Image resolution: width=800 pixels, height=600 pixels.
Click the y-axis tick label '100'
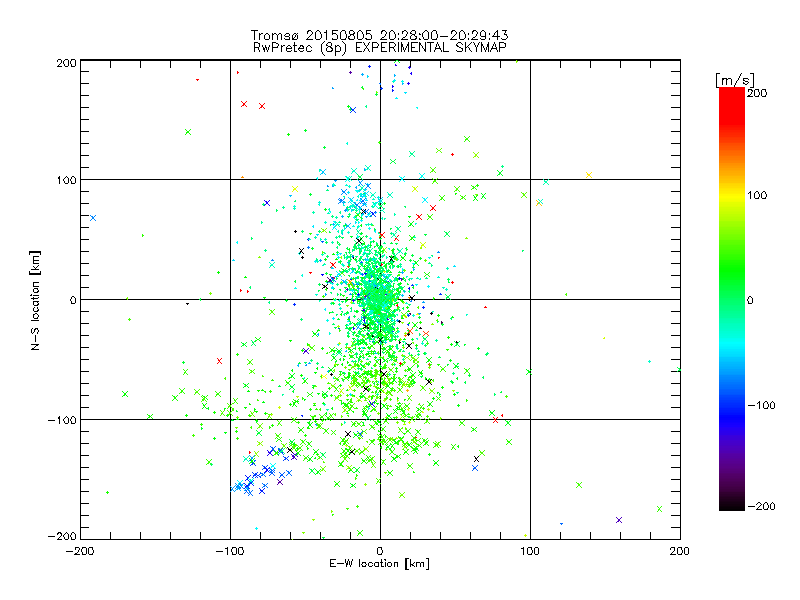coord(66,181)
